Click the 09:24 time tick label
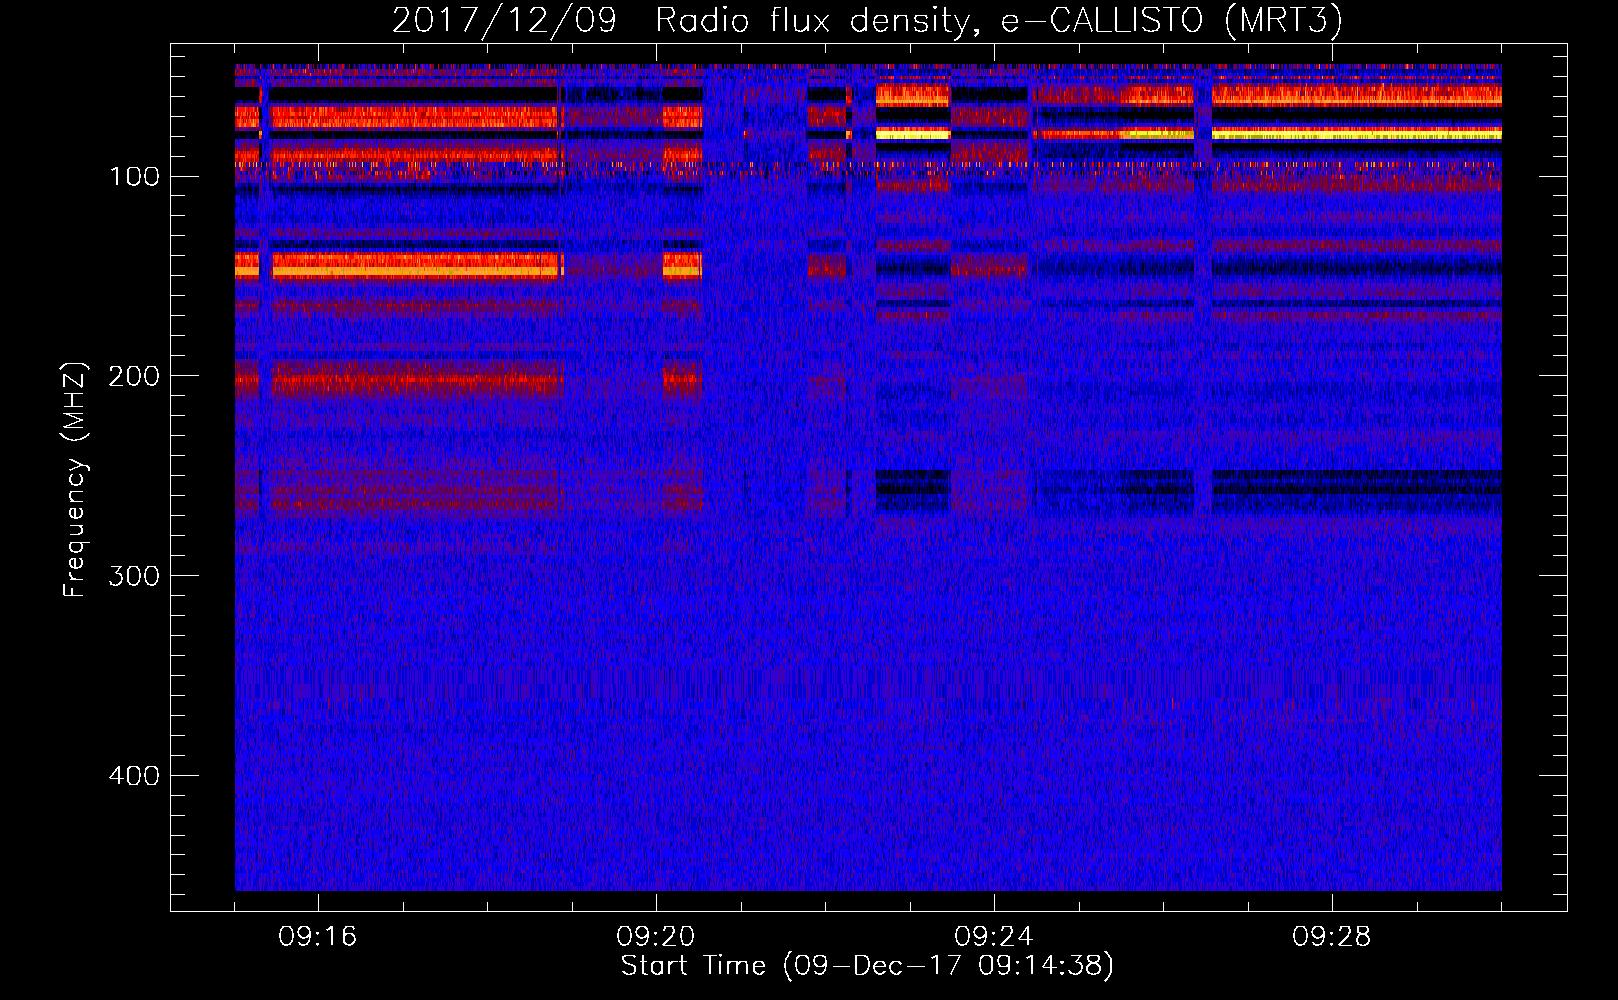This screenshot has width=1618, height=1000. [x=993, y=937]
